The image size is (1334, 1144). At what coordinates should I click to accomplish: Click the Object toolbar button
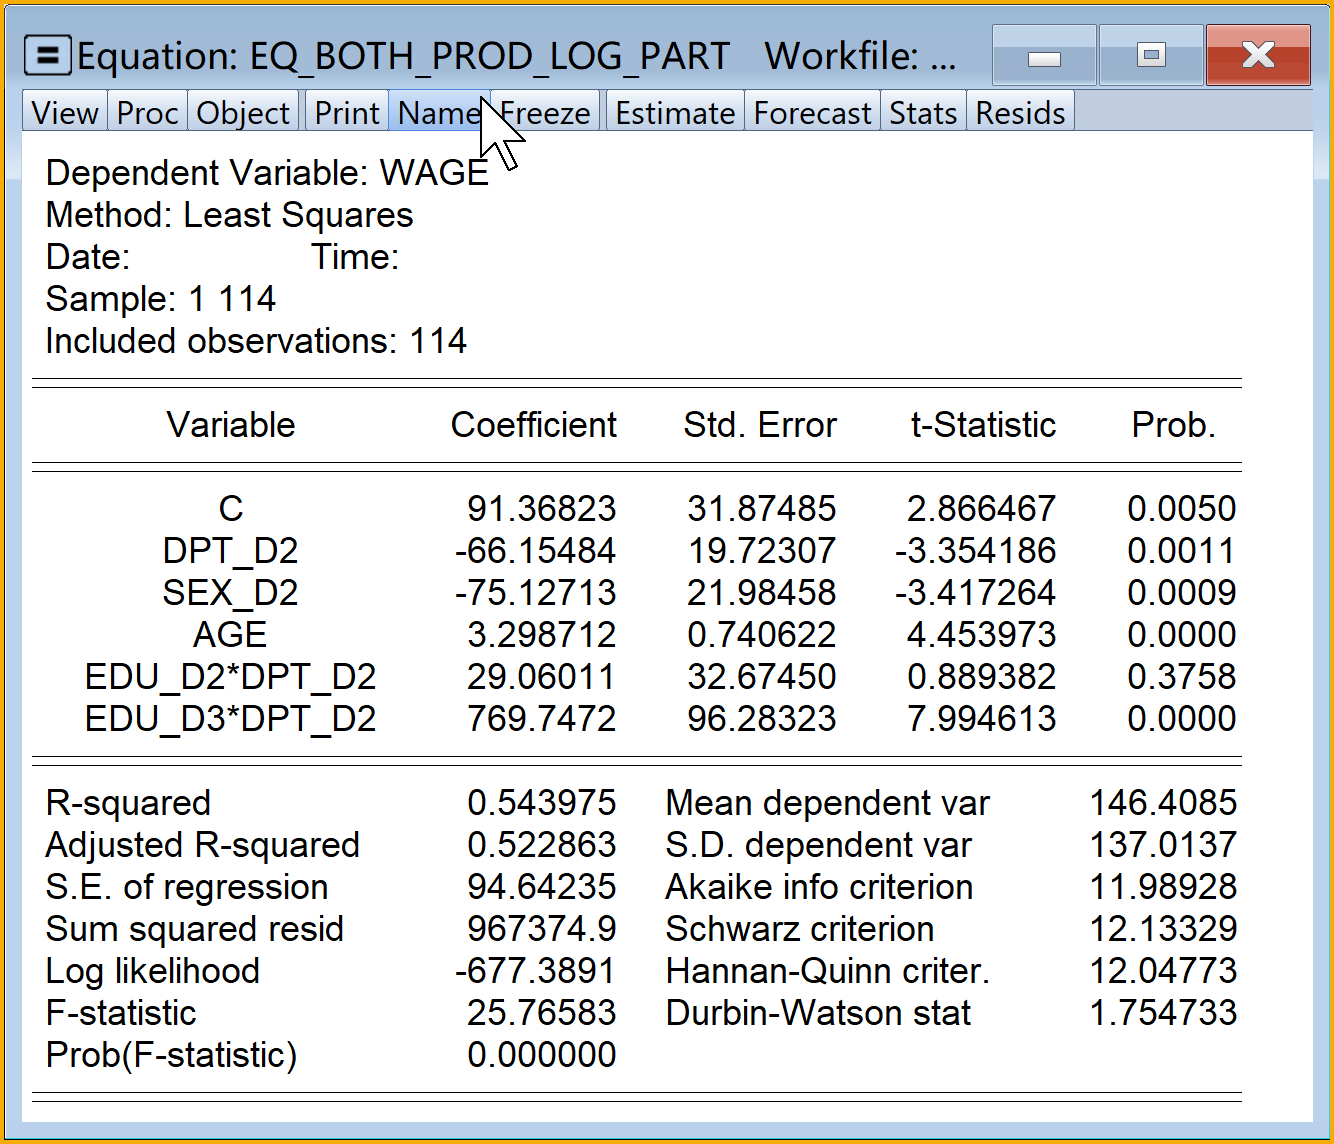(x=243, y=113)
